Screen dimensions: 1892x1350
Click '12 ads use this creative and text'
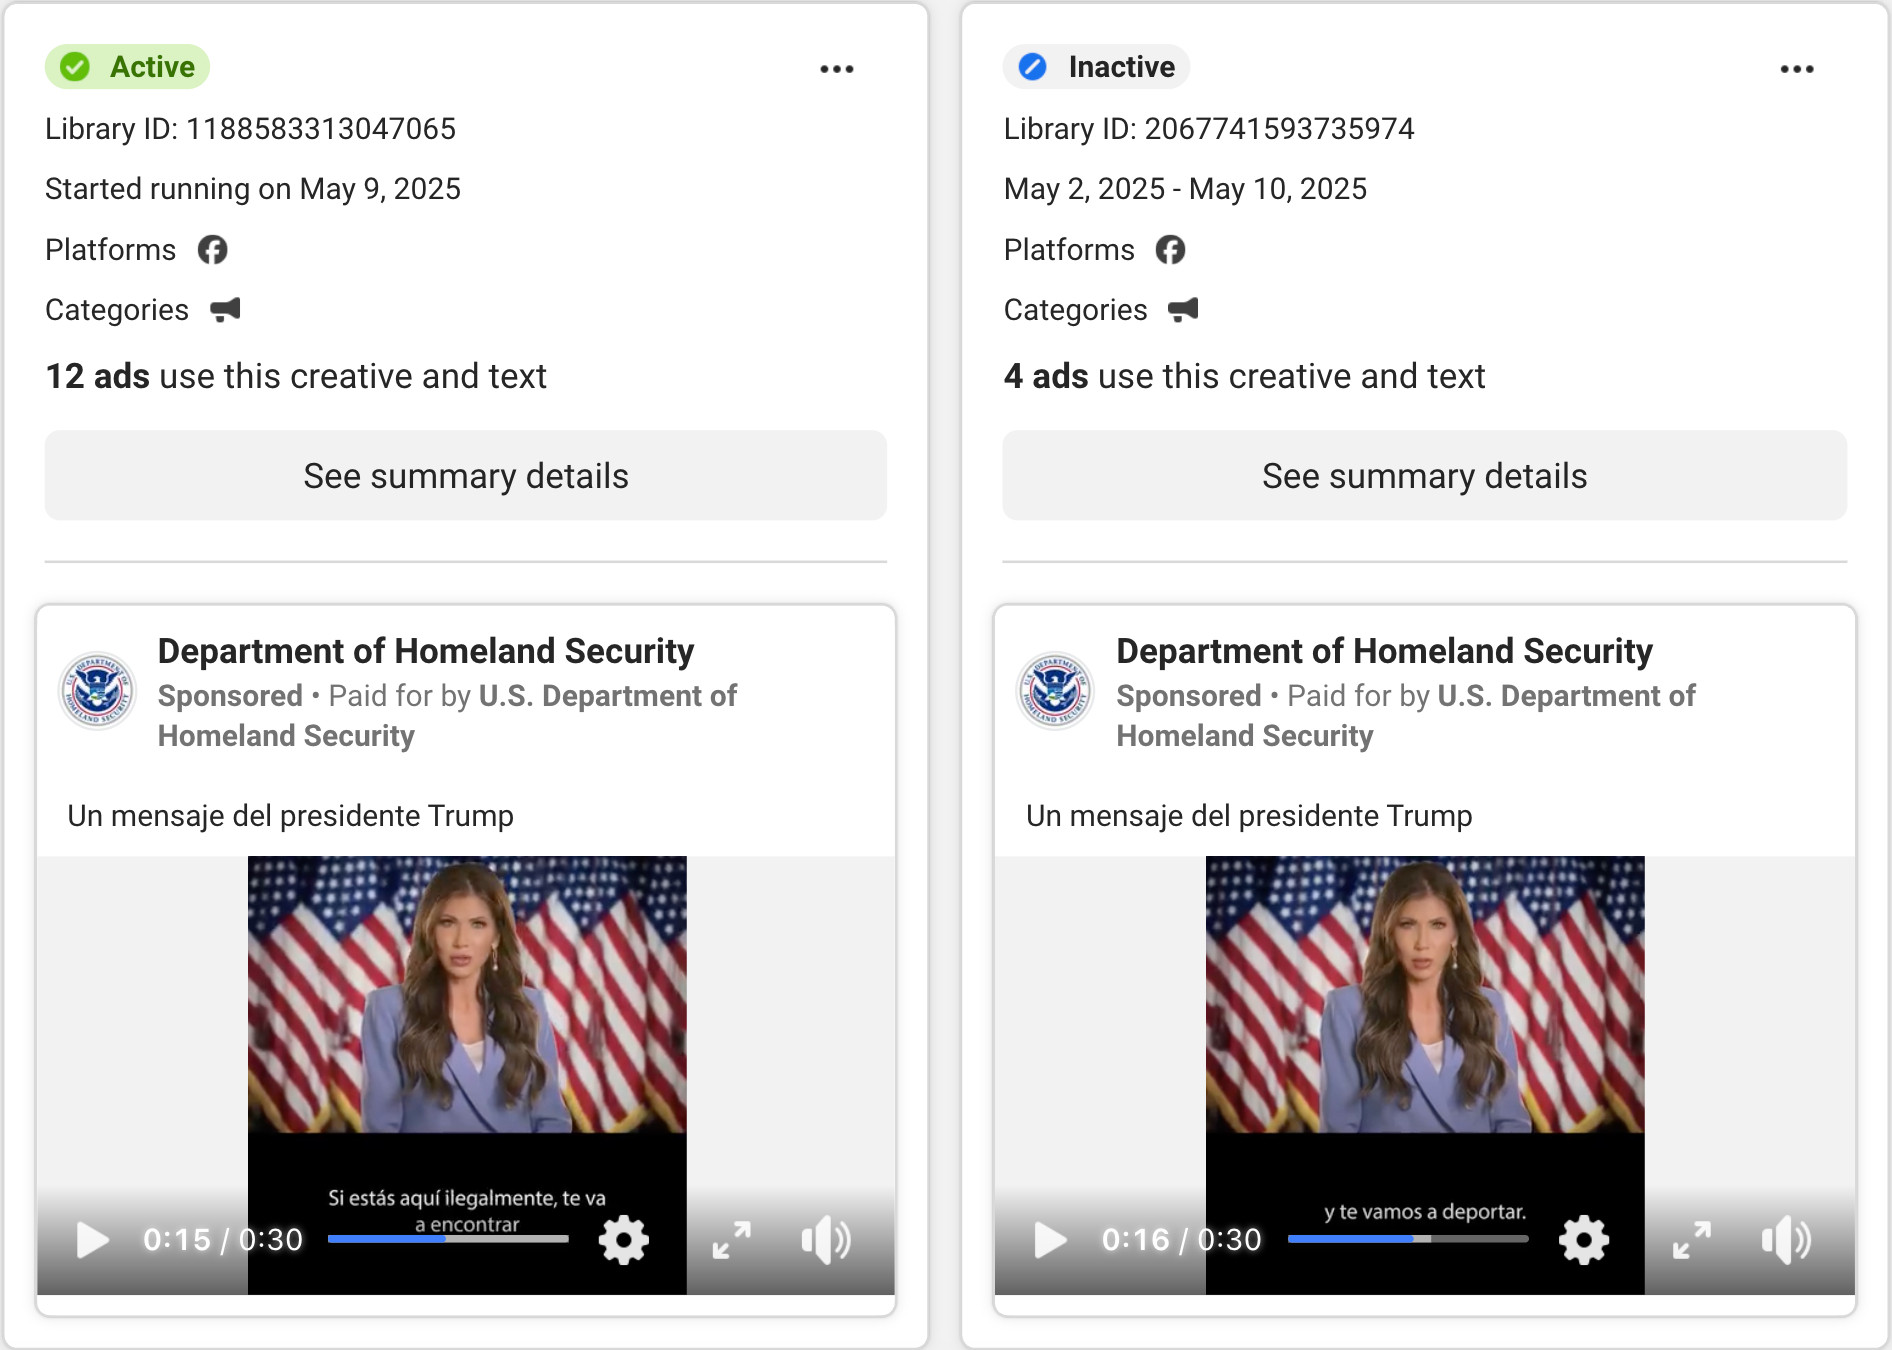[x=296, y=376]
